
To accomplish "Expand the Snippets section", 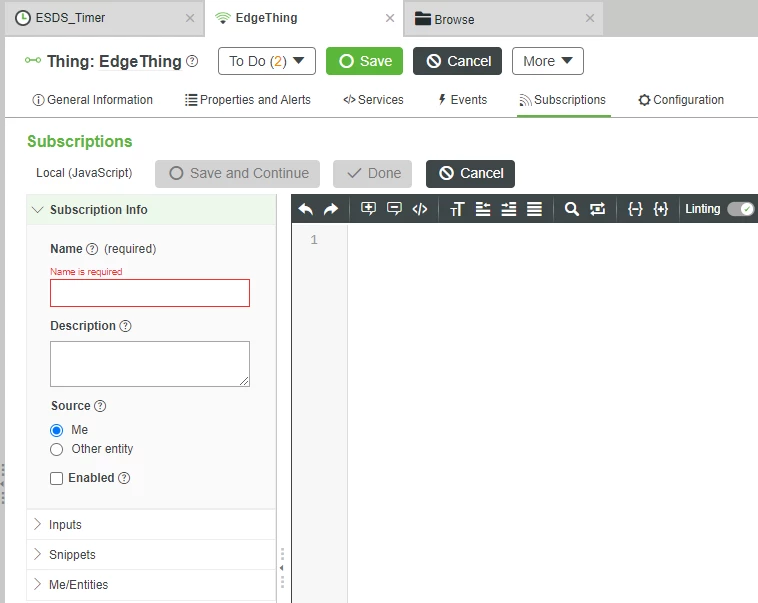I will 151,555.
